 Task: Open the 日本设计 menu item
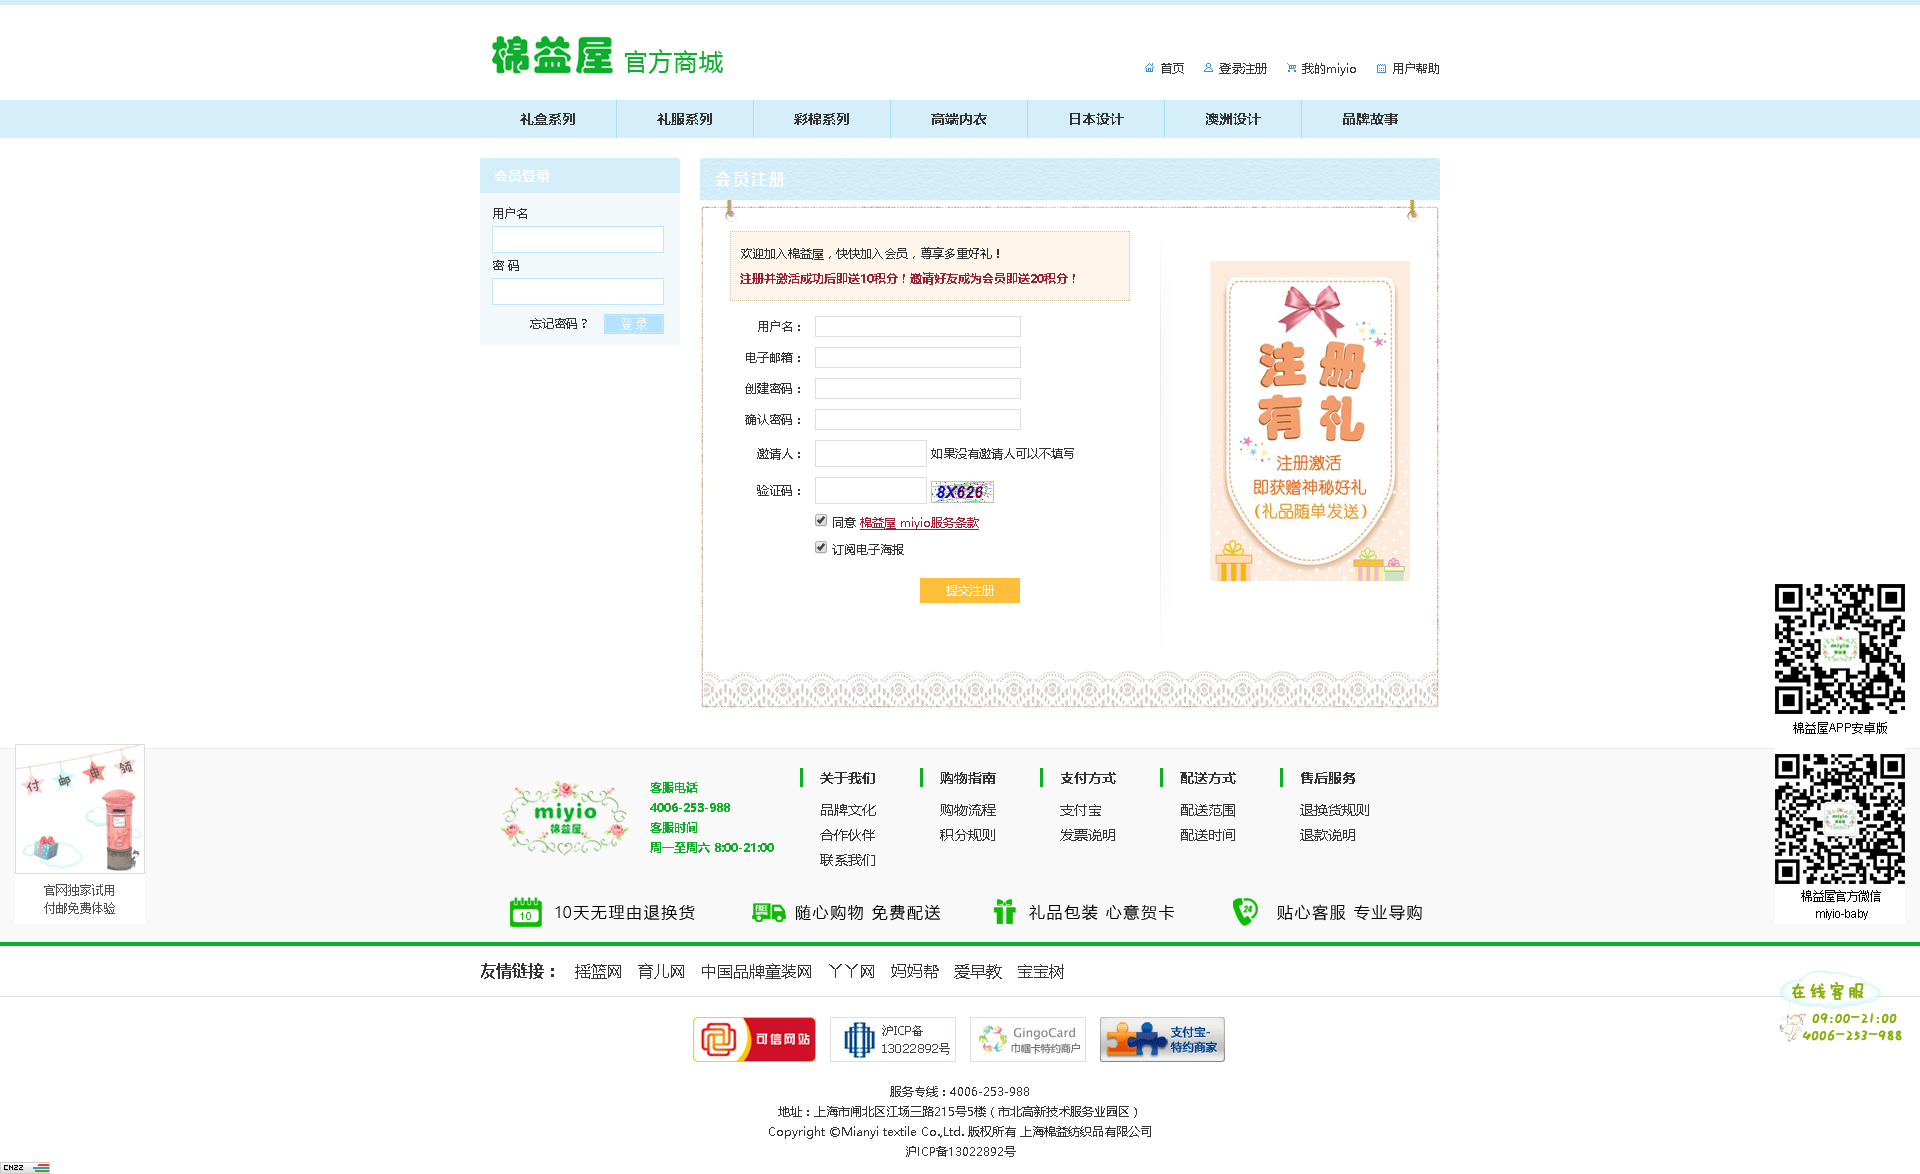click(1095, 119)
